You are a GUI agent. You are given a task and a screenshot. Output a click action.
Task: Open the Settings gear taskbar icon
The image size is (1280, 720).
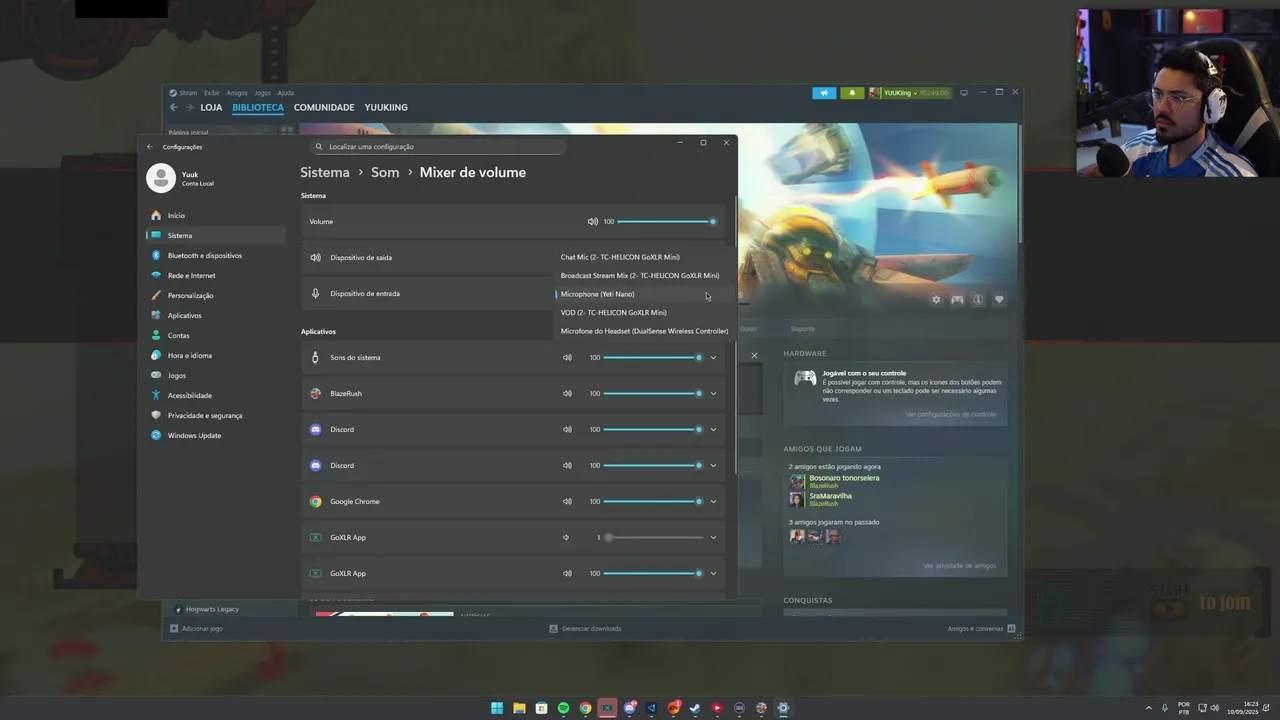783,708
